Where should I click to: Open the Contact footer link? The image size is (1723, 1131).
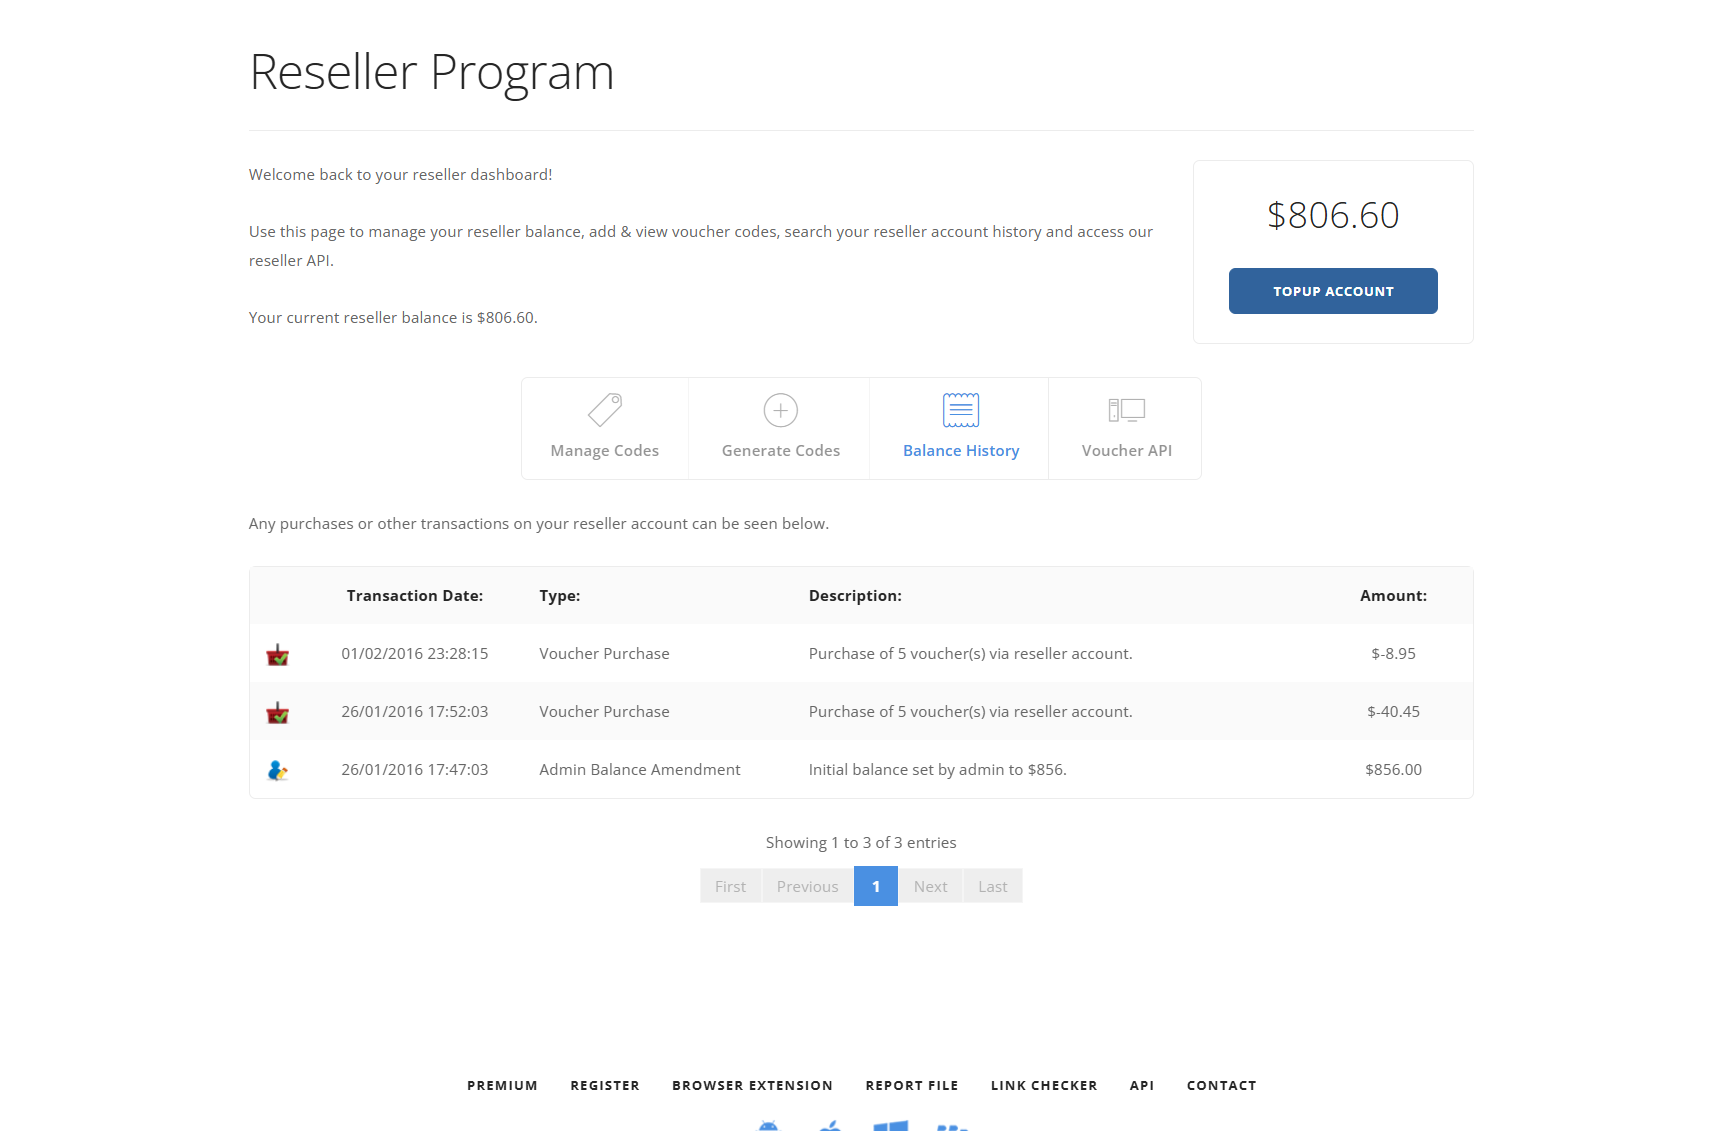click(x=1221, y=1086)
